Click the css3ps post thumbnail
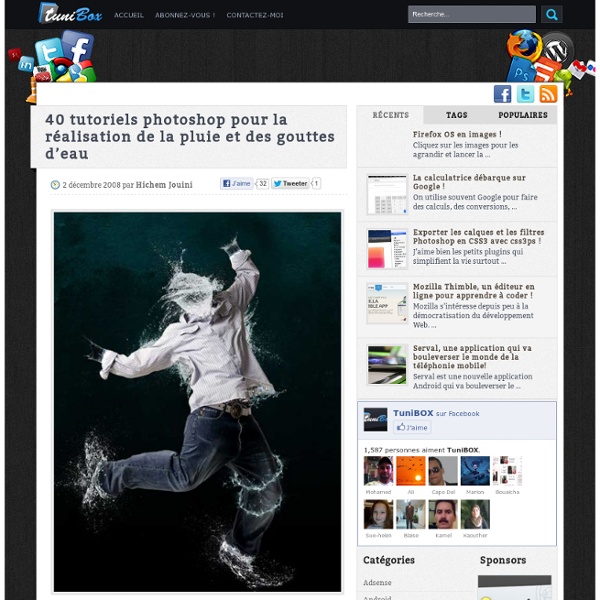 tap(387, 249)
